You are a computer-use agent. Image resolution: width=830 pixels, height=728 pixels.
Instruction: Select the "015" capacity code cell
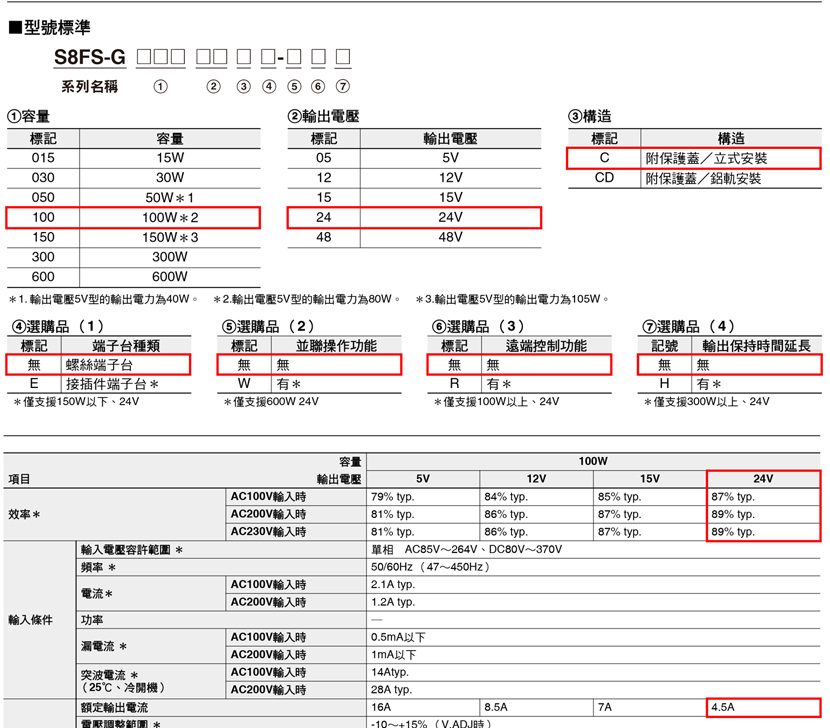[x=43, y=158]
